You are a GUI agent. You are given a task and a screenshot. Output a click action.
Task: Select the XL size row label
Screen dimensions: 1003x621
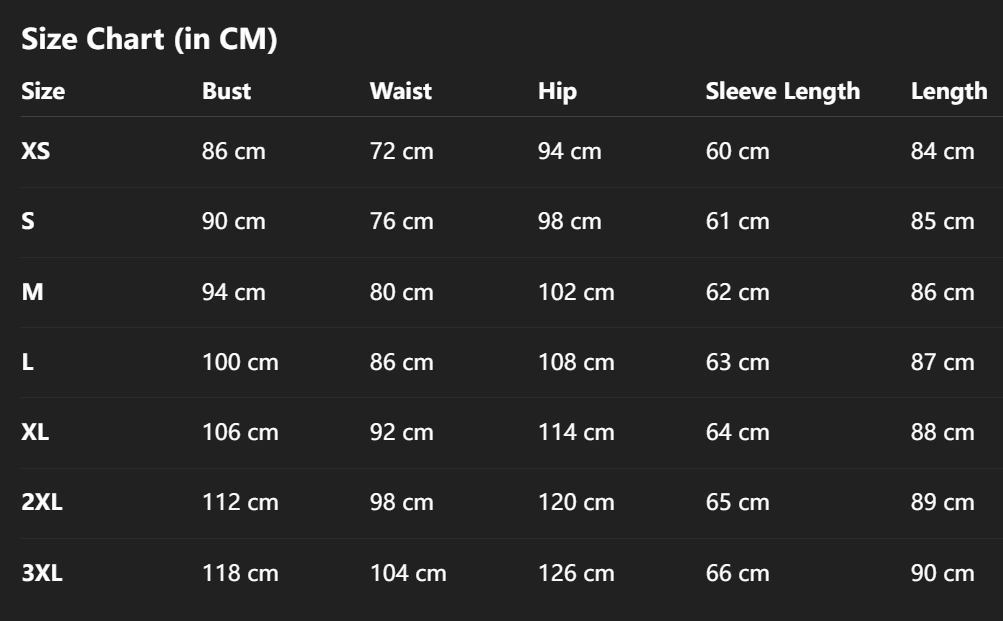coord(35,432)
